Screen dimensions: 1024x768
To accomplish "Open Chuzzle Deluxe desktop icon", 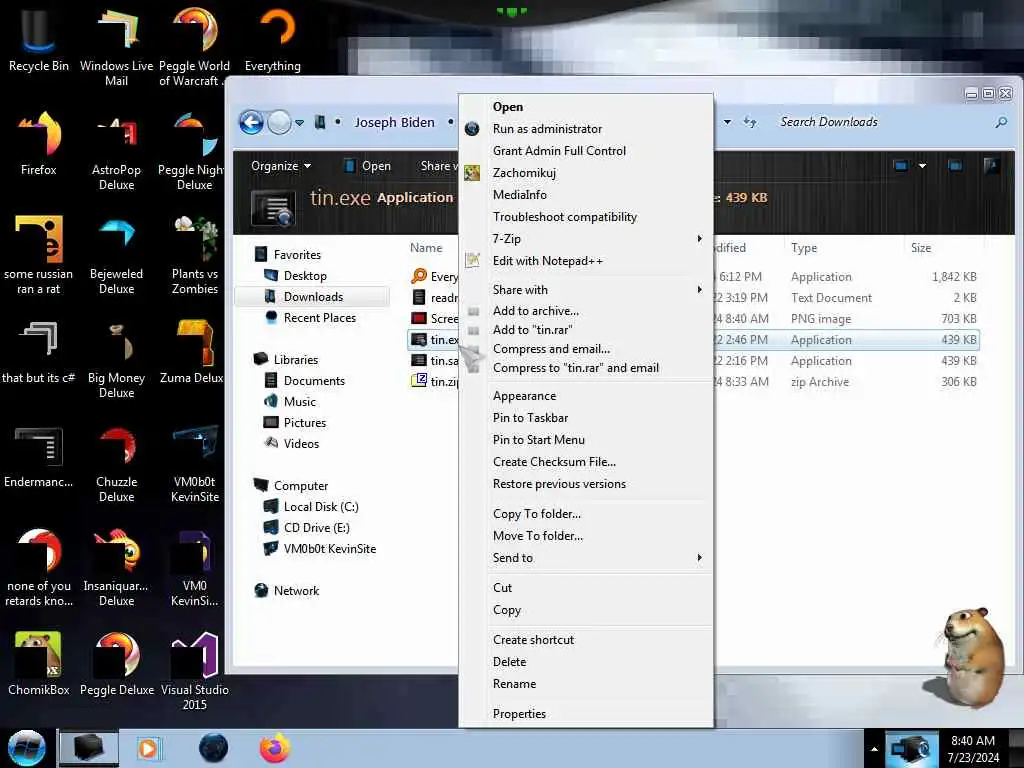I will pyautogui.click(x=116, y=464).
